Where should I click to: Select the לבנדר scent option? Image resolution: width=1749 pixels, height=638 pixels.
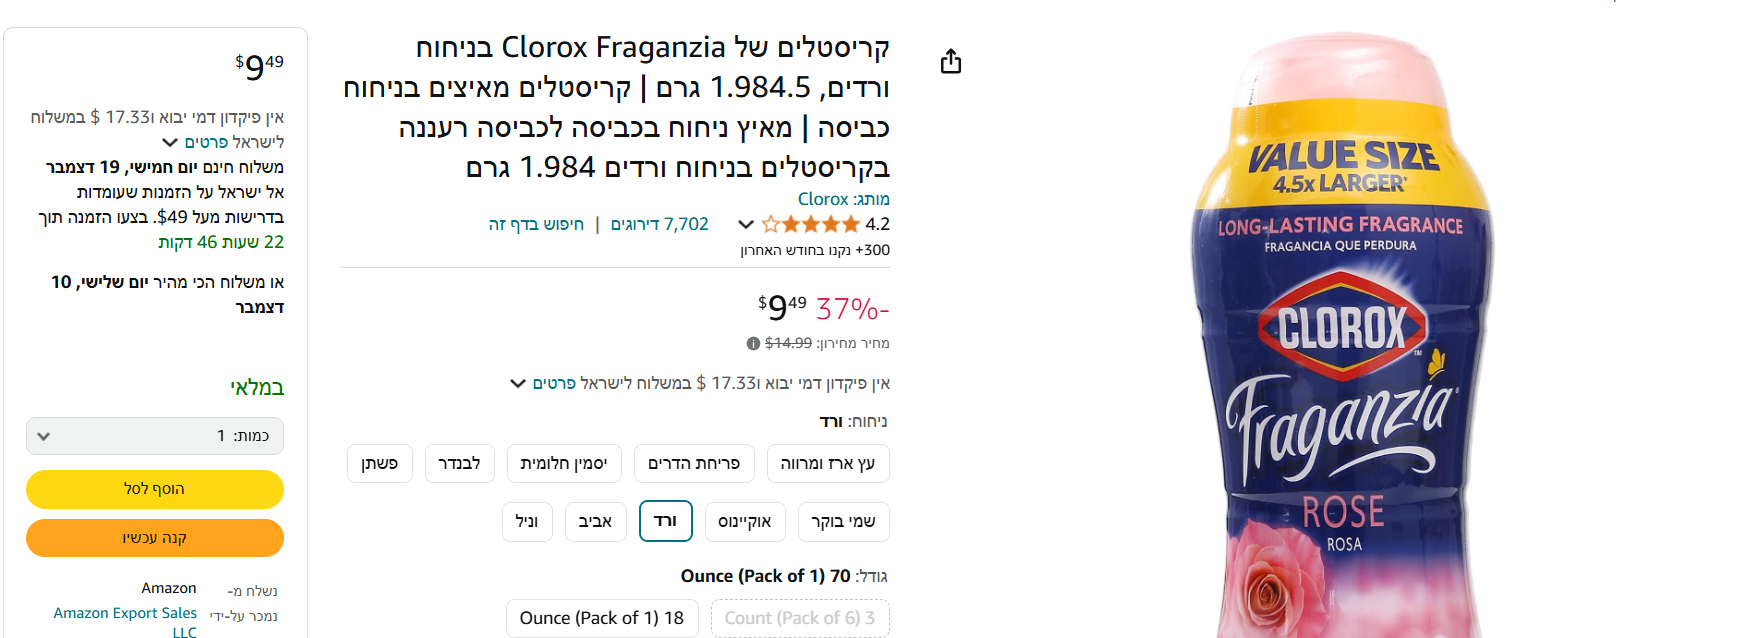459,463
